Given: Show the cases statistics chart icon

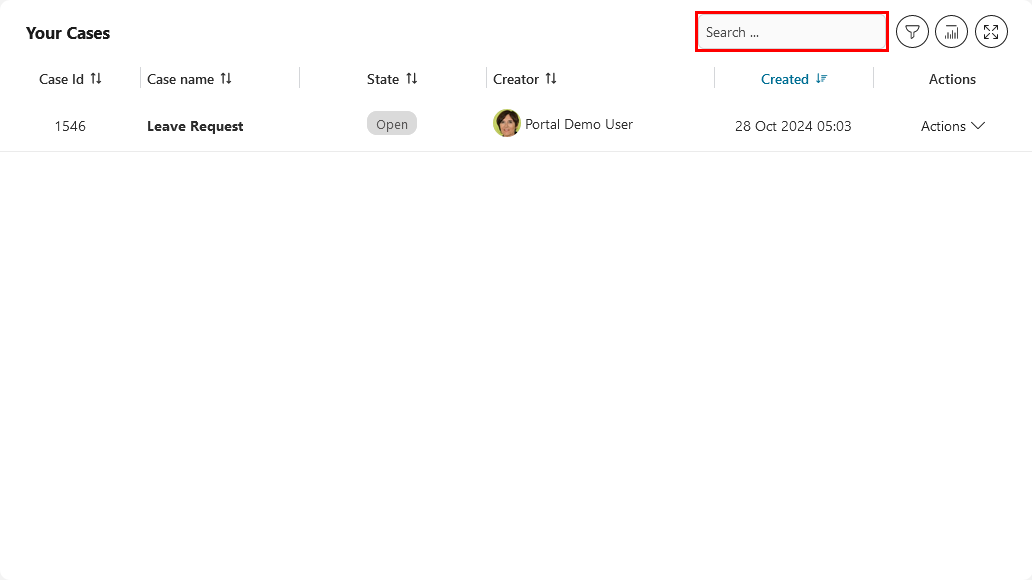Looking at the screenshot, I should (x=951, y=32).
